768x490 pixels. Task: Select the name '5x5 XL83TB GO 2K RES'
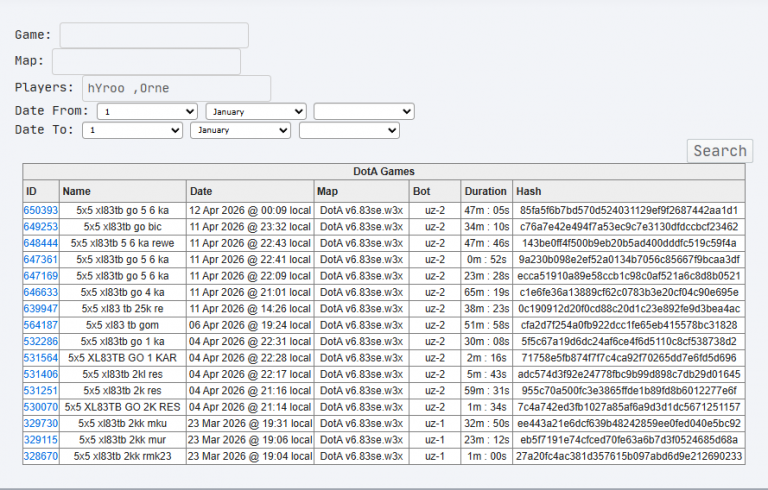[x=122, y=407]
